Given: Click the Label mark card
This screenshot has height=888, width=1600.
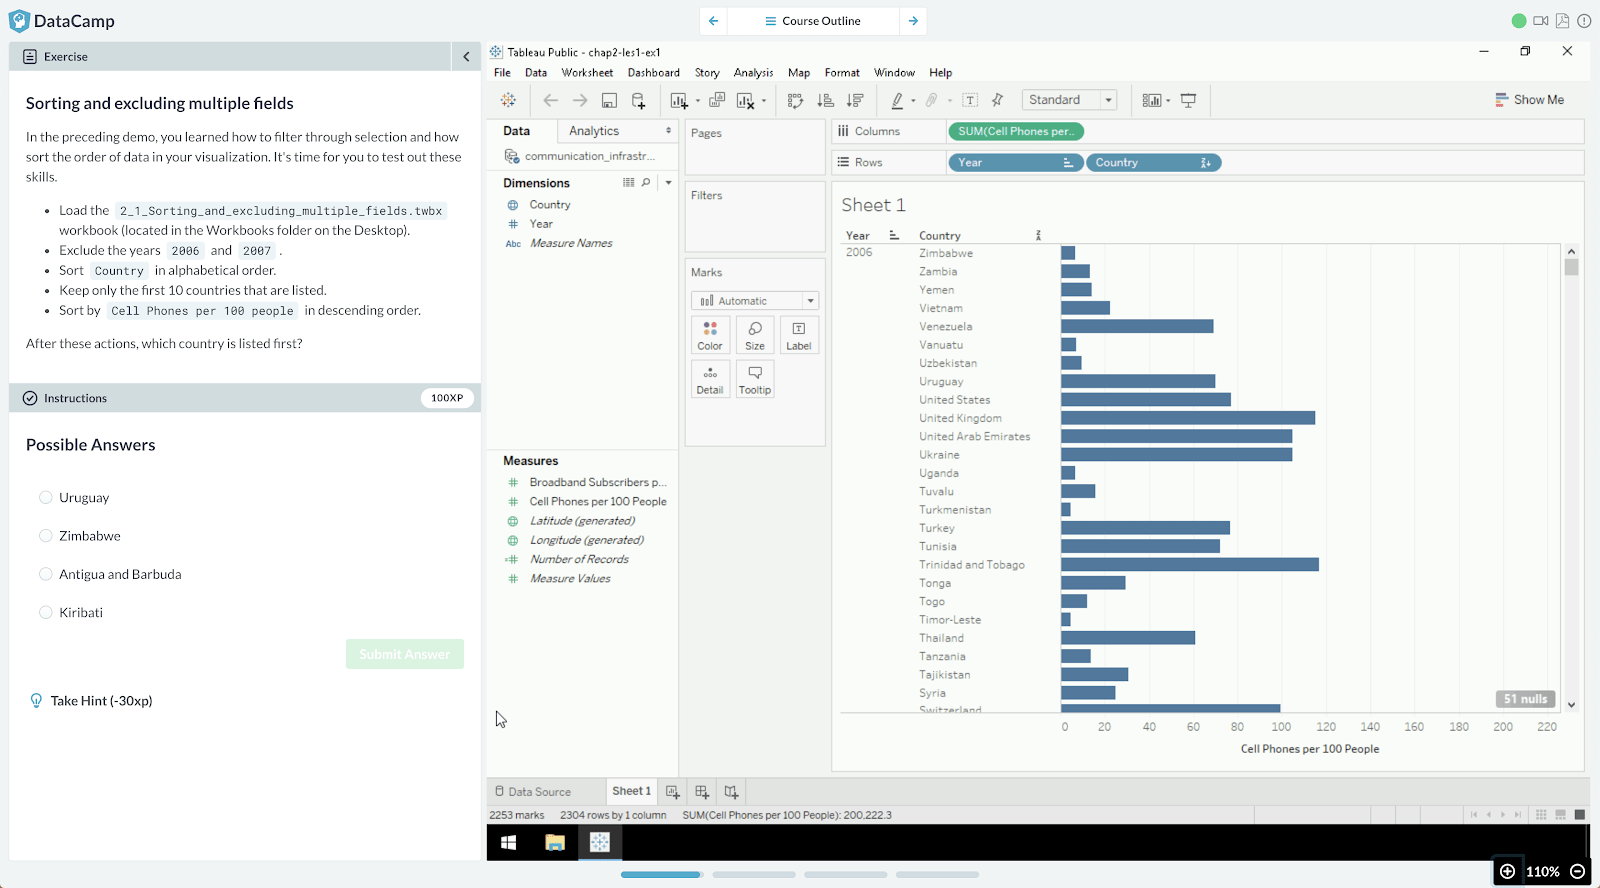Looking at the screenshot, I should click(x=799, y=335).
